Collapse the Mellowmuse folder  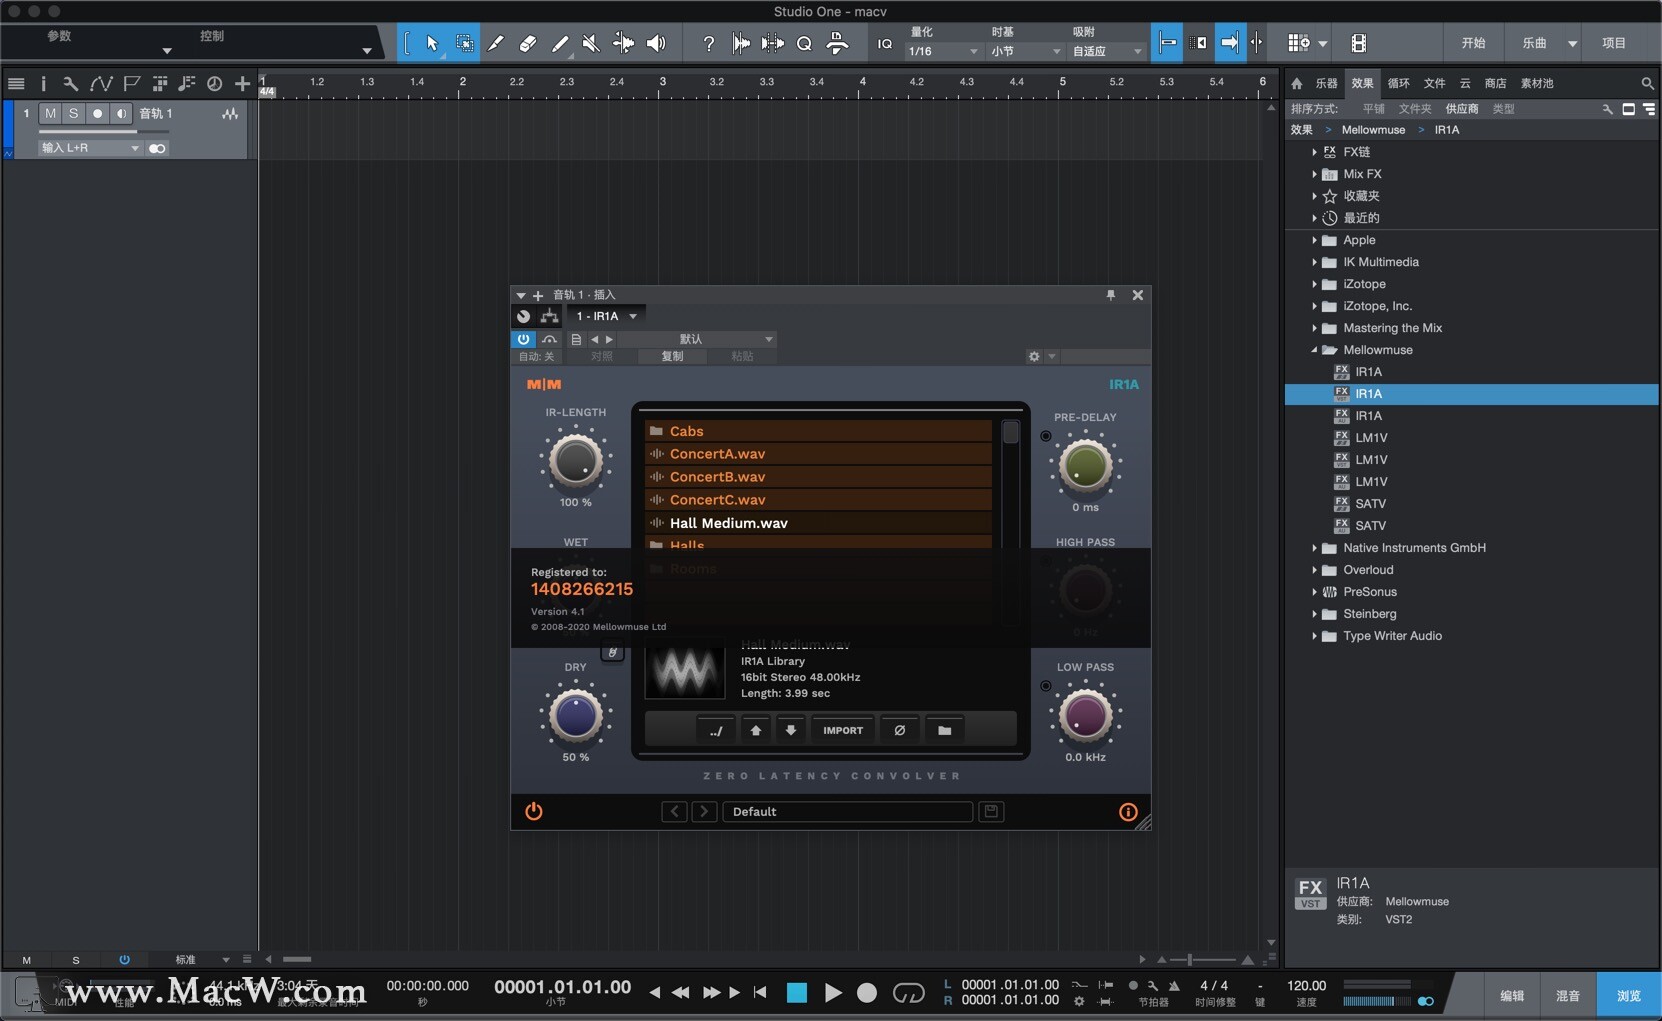[x=1314, y=350]
